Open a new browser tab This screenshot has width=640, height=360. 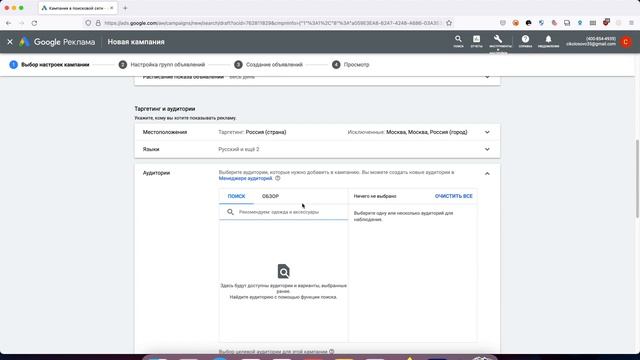pyautogui.click(x=125, y=8)
